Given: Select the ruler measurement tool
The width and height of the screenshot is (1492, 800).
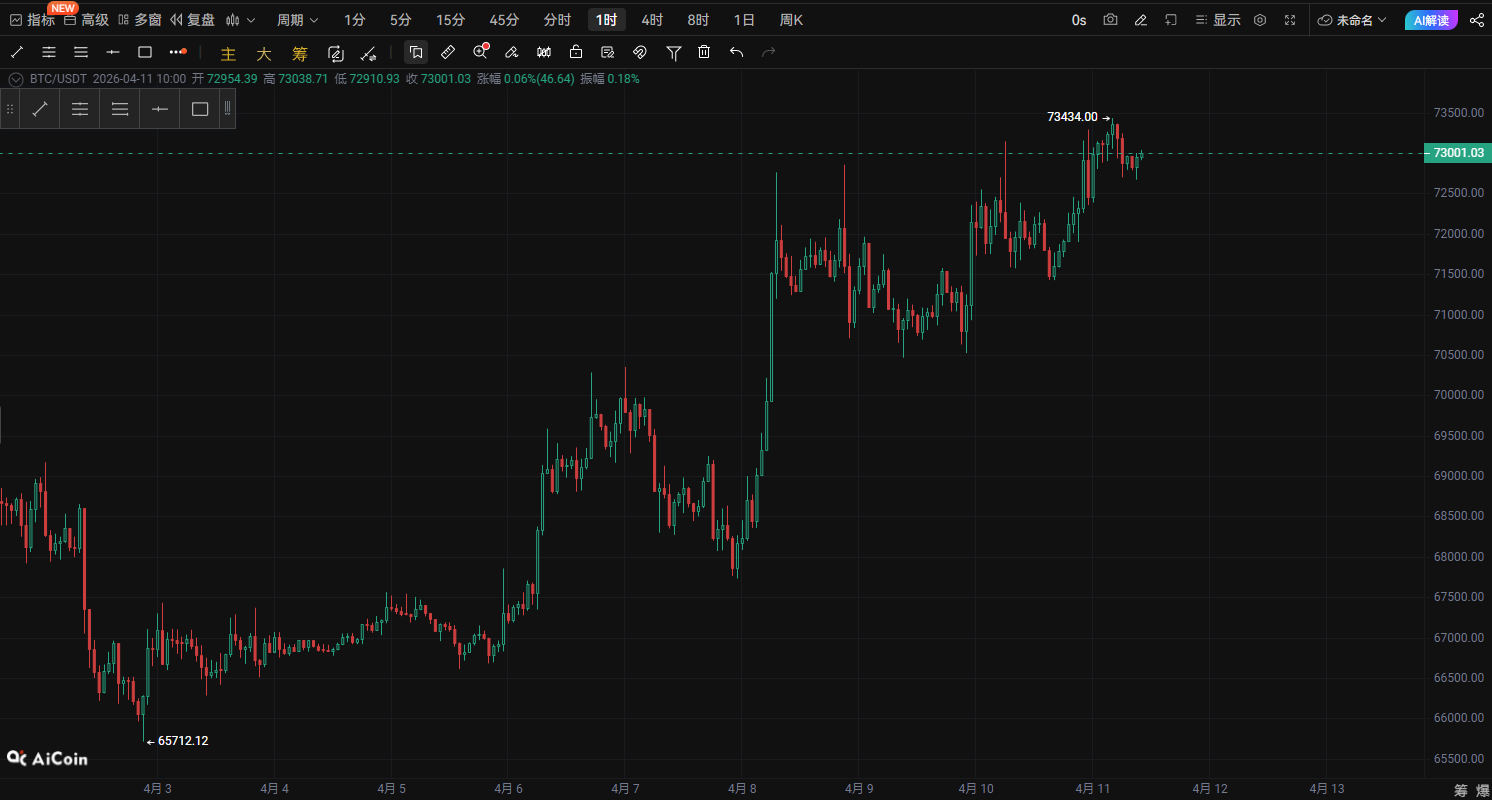Looking at the screenshot, I should pyautogui.click(x=448, y=52).
